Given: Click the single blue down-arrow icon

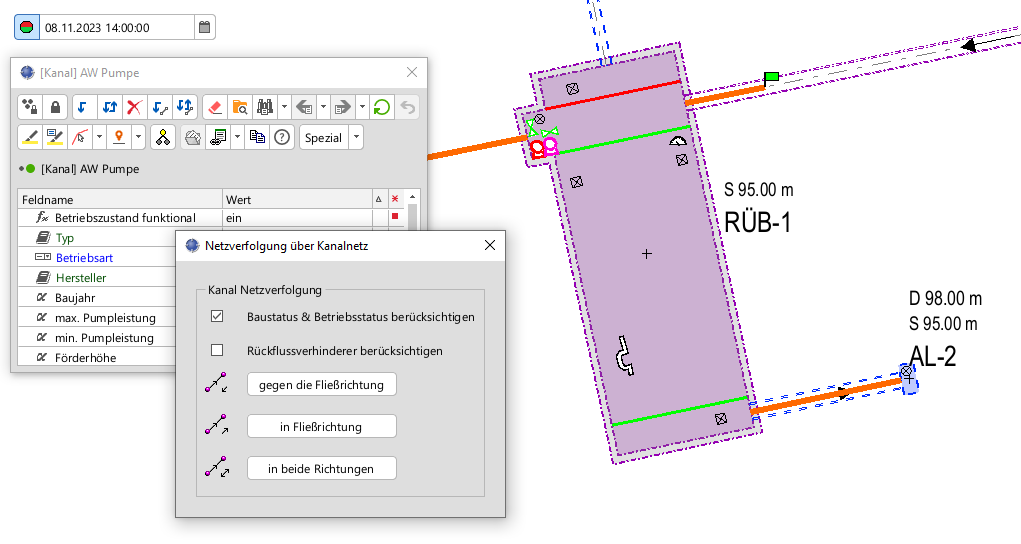Looking at the screenshot, I should [83, 107].
